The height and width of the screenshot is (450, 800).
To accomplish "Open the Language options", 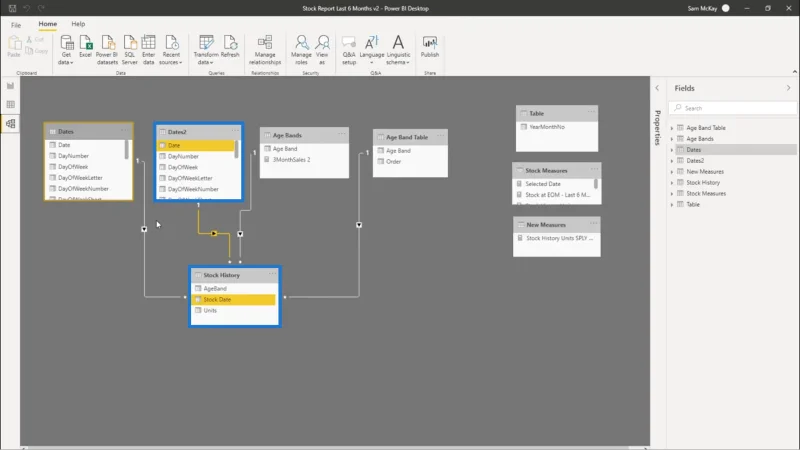I will tap(371, 49).
